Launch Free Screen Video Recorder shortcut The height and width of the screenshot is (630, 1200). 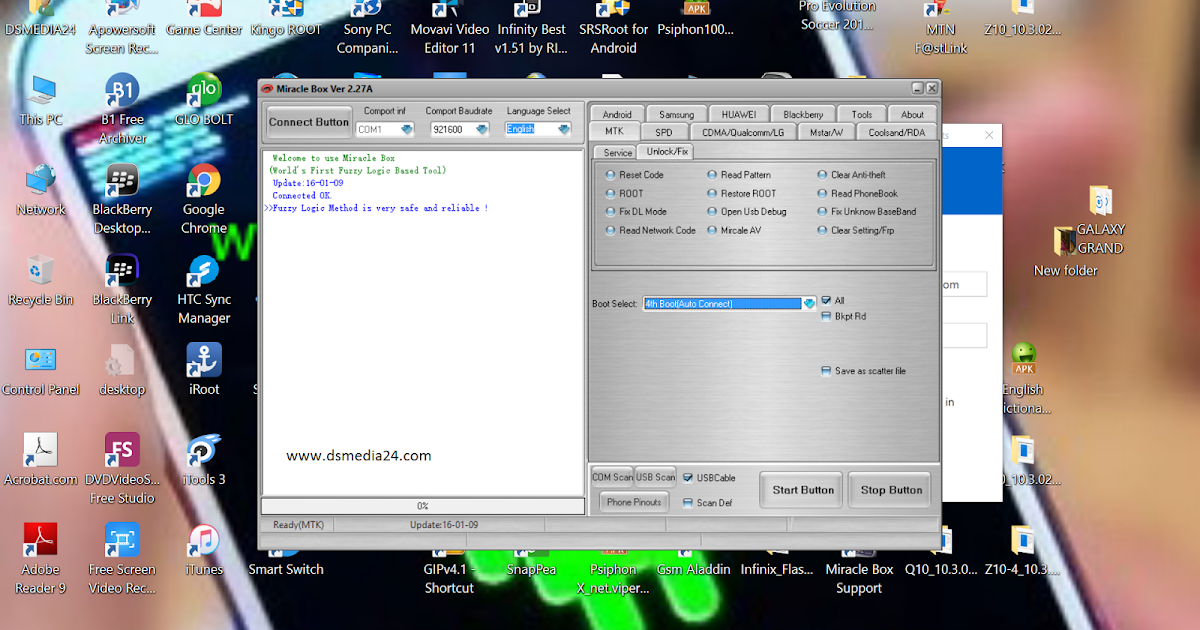tap(122, 541)
